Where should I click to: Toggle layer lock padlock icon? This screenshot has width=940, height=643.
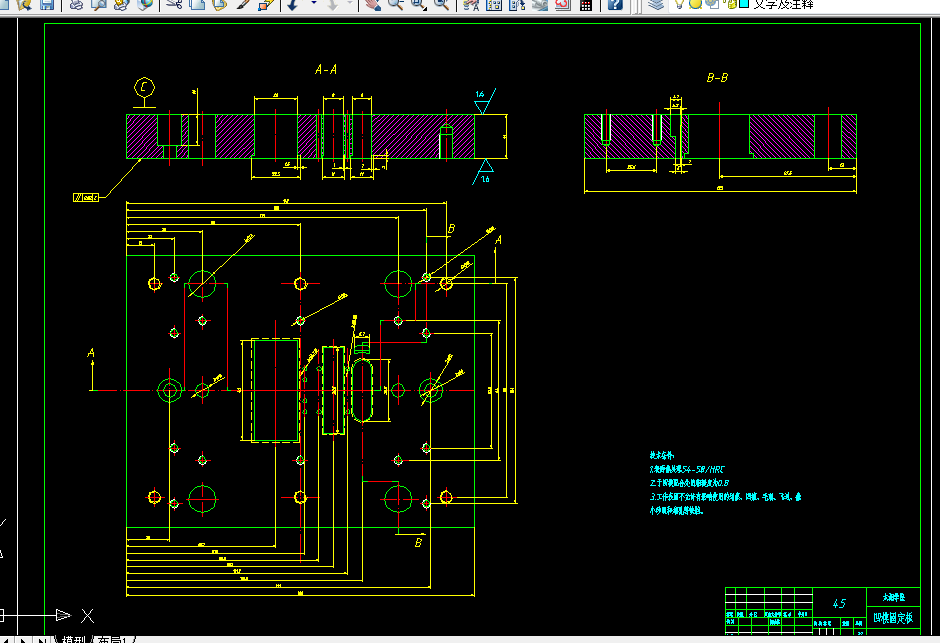point(730,4)
